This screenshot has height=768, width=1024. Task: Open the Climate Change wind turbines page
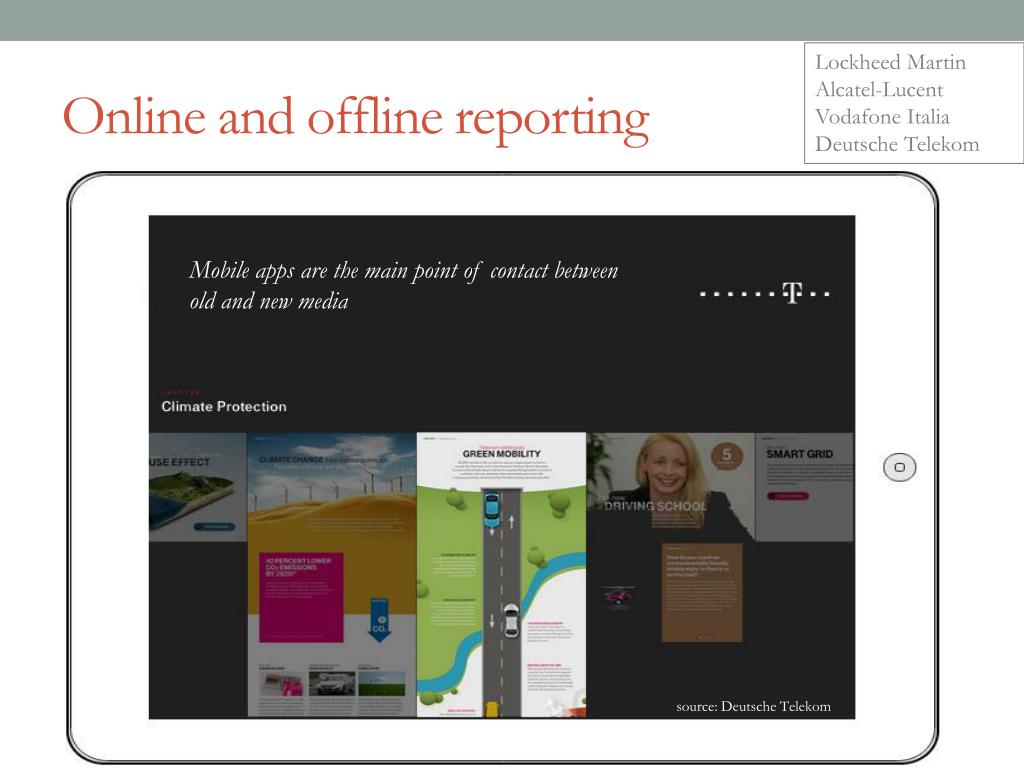(x=332, y=575)
